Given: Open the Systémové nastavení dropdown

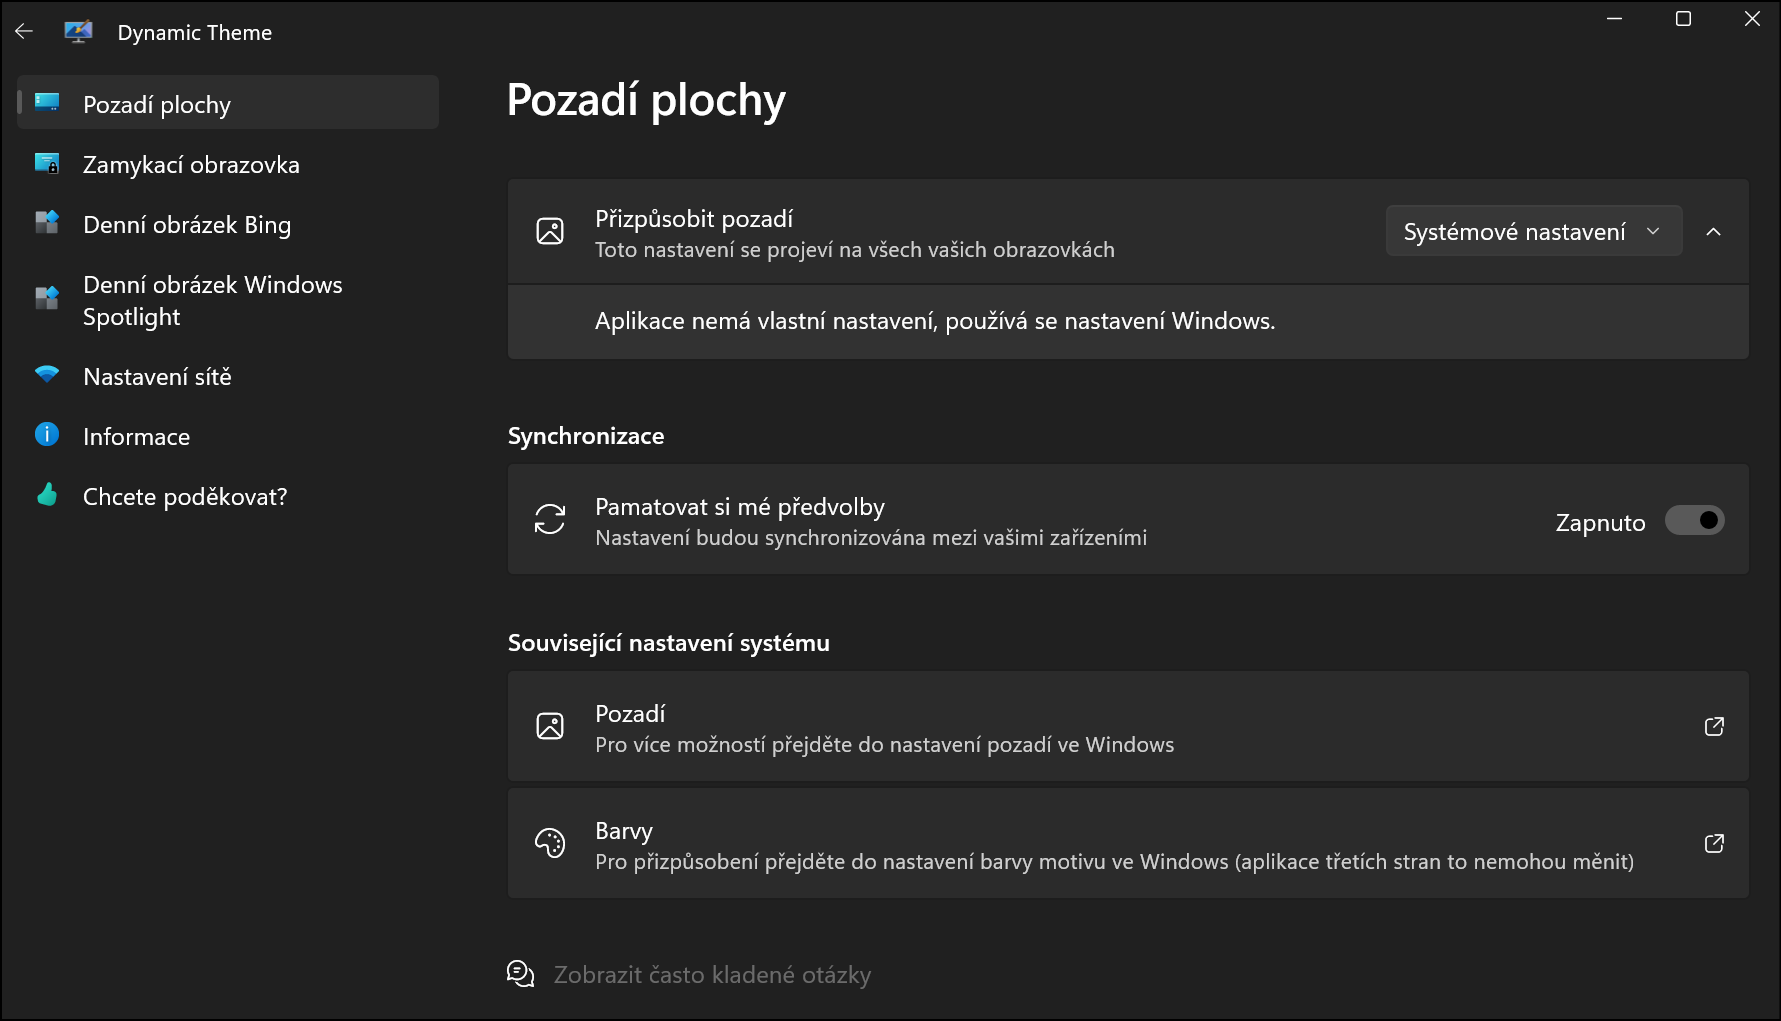Looking at the screenshot, I should point(1533,232).
